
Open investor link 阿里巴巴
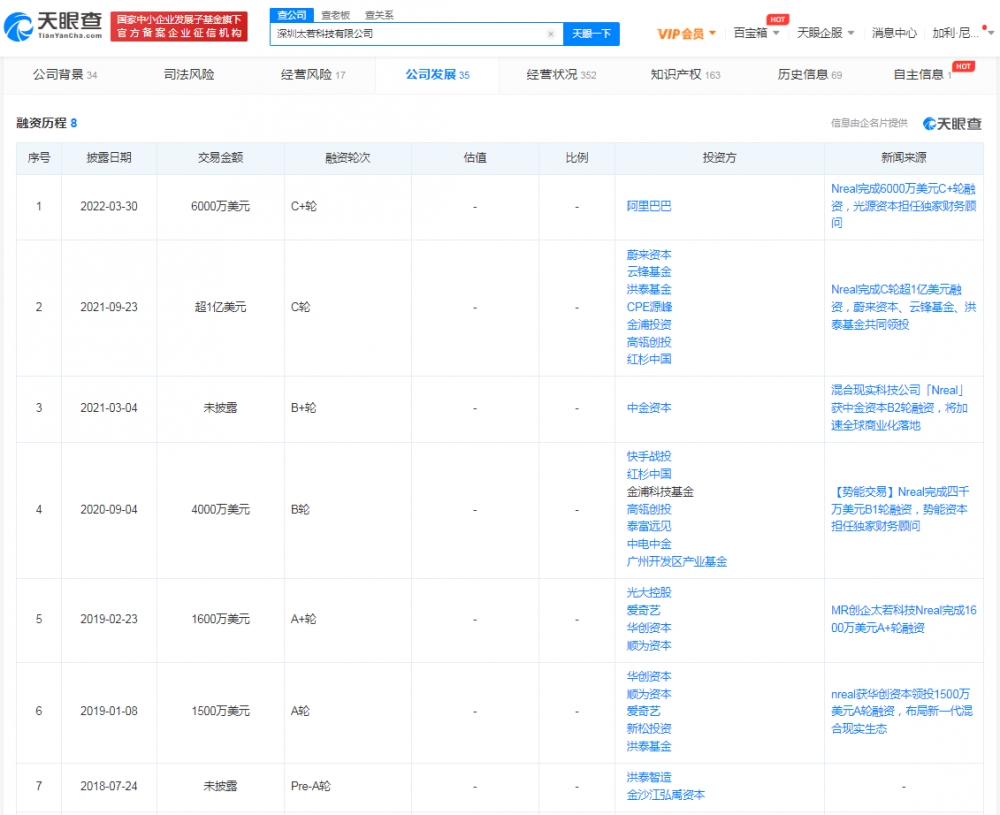point(649,206)
